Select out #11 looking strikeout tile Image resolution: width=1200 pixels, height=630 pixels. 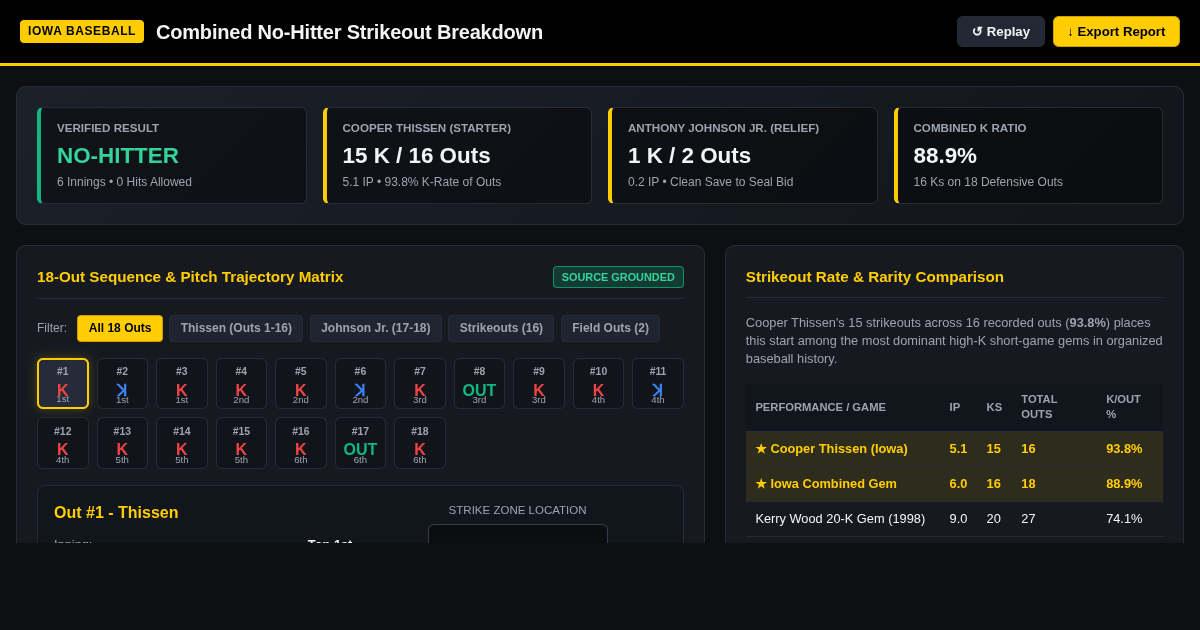point(658,384)
